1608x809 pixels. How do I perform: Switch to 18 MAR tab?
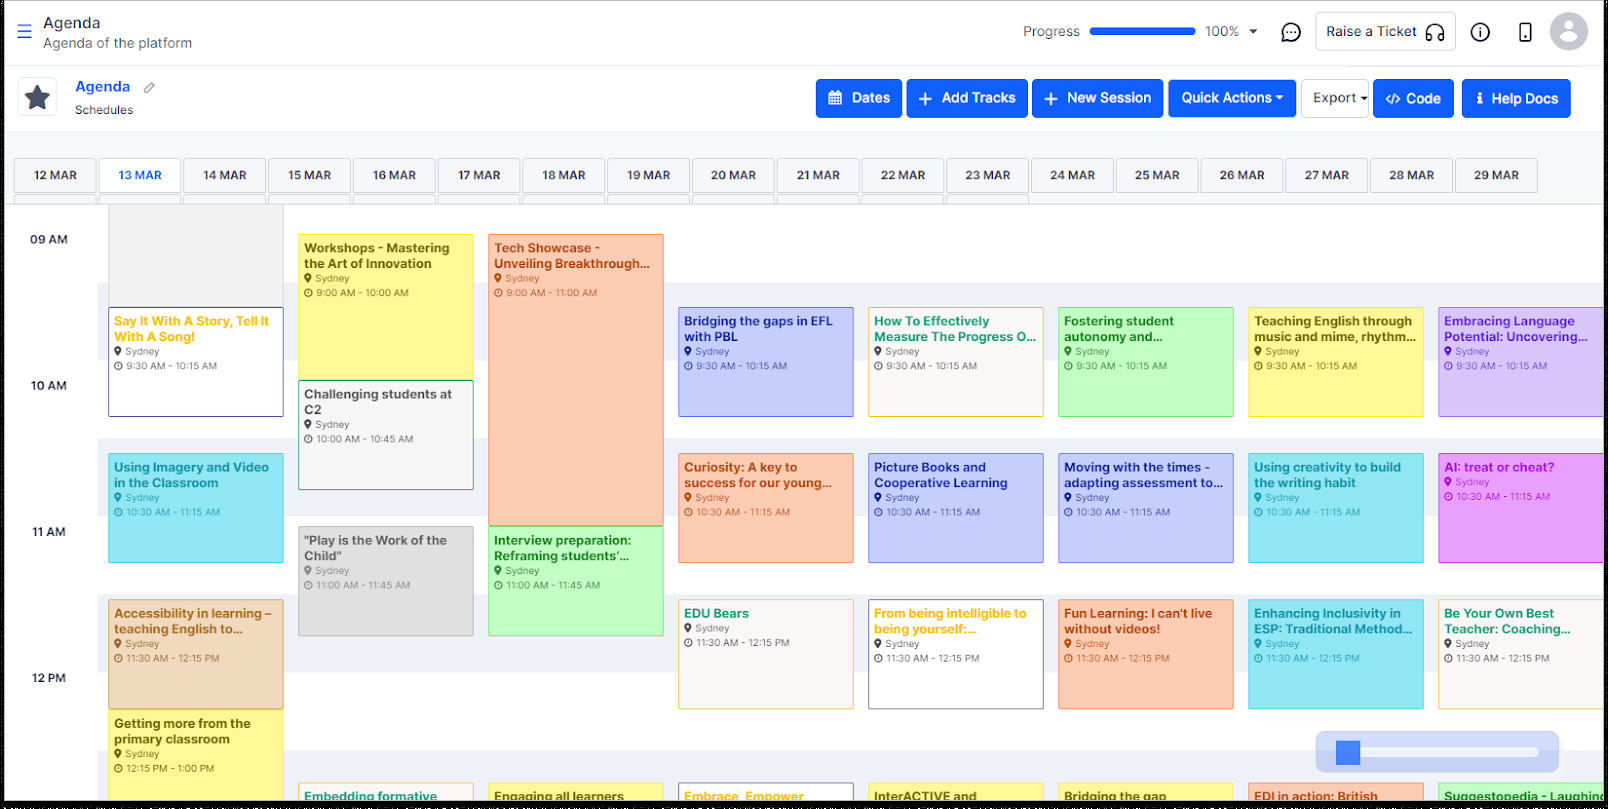pyautogui.click(x=564, y=175)
